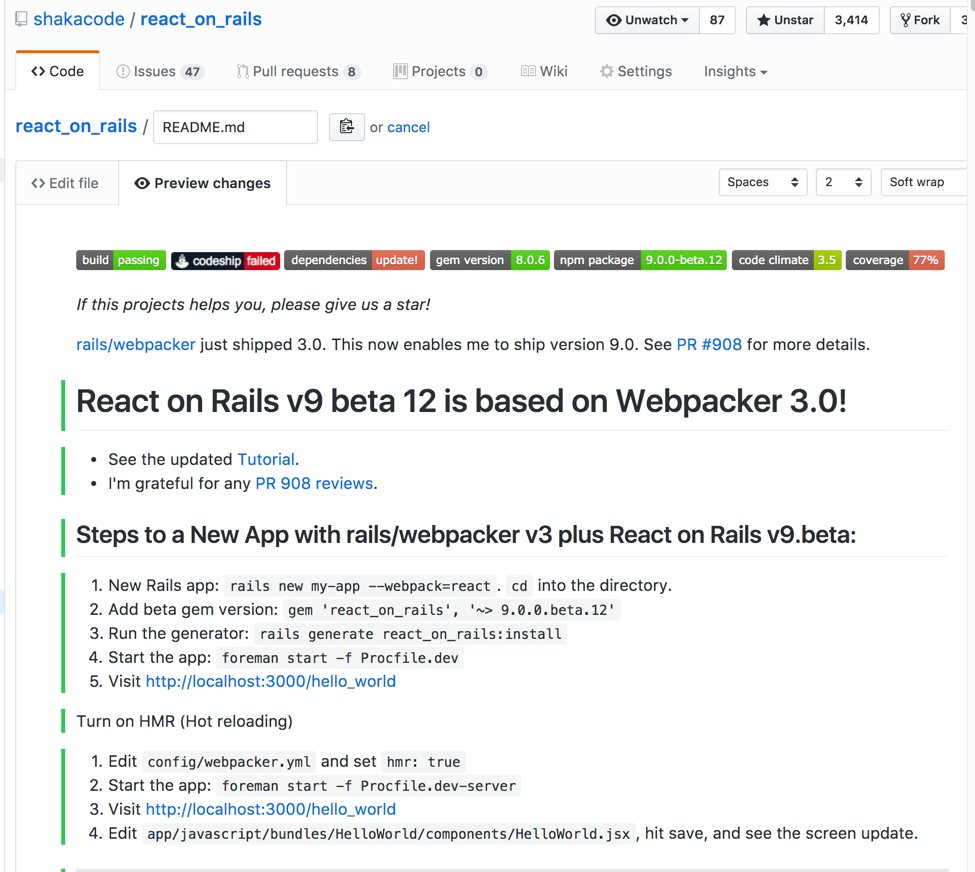Screen dimensions: 975x872
Task: Click the issue circle icon on Issues tab
Action: pyautogui.click(x=123, y=72)
